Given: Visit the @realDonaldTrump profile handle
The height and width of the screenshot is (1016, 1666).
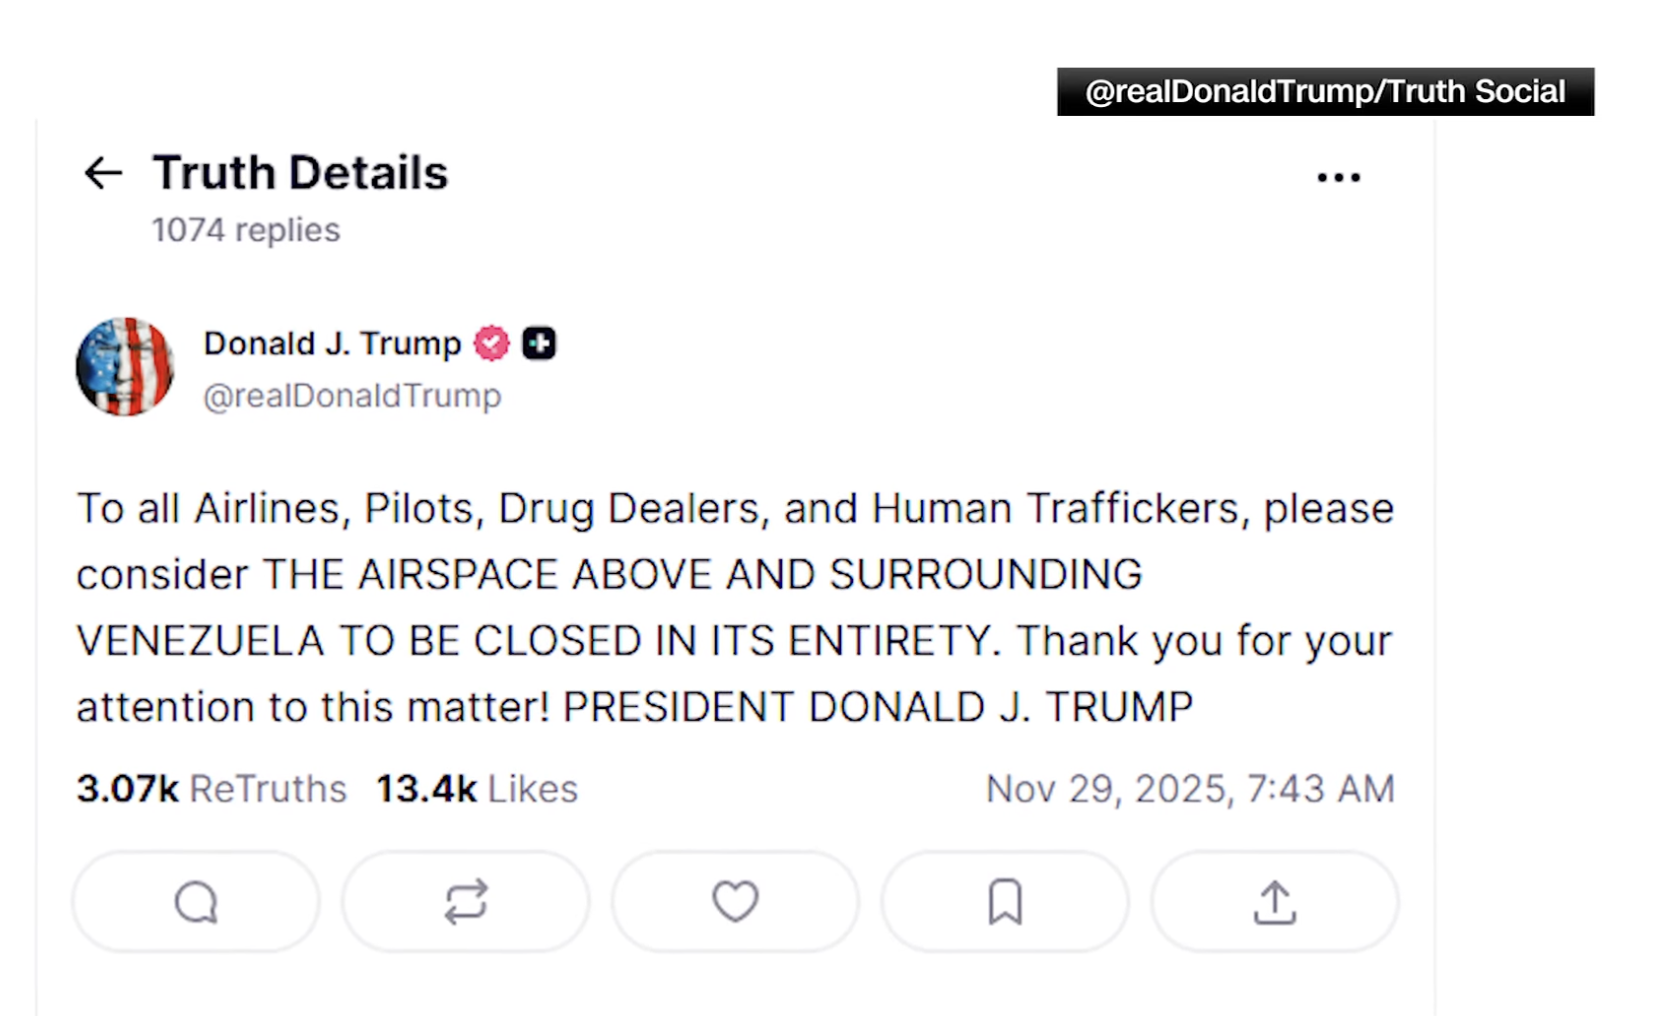Looking at the screenshot, I should click(x=352, y=394).
